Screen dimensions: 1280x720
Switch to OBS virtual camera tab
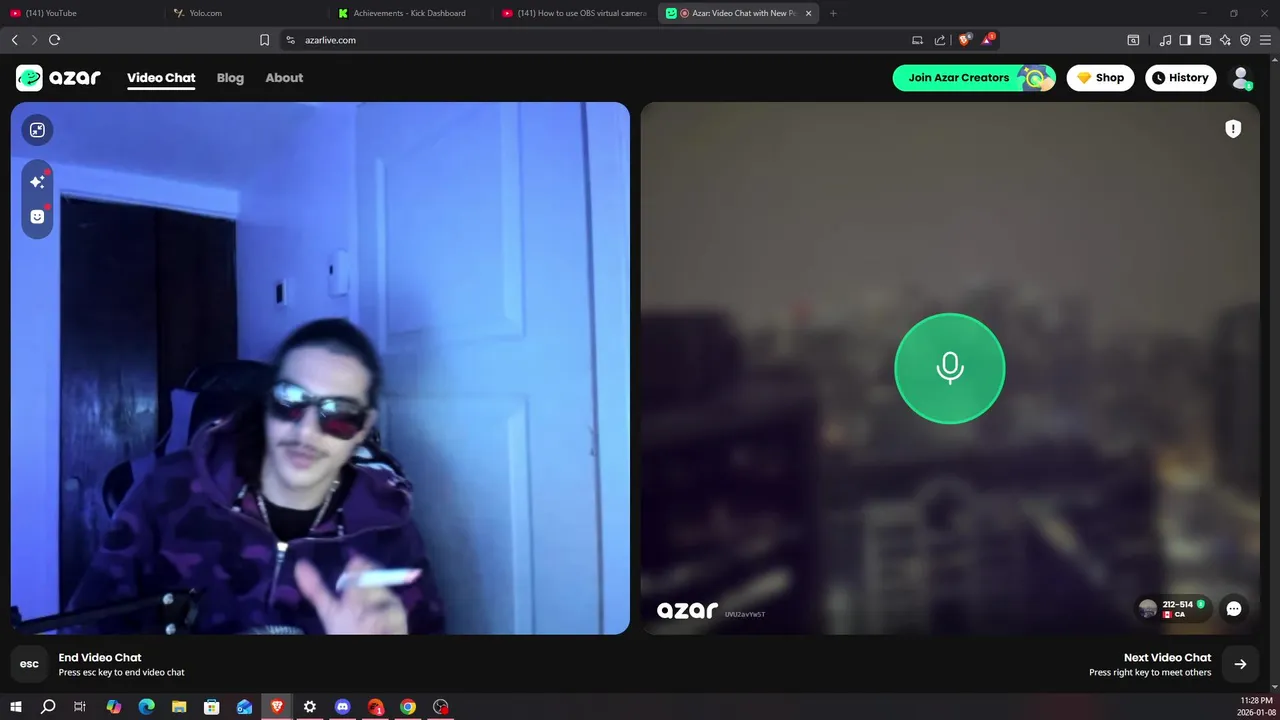pyautogui.click(x=573, y=13)
